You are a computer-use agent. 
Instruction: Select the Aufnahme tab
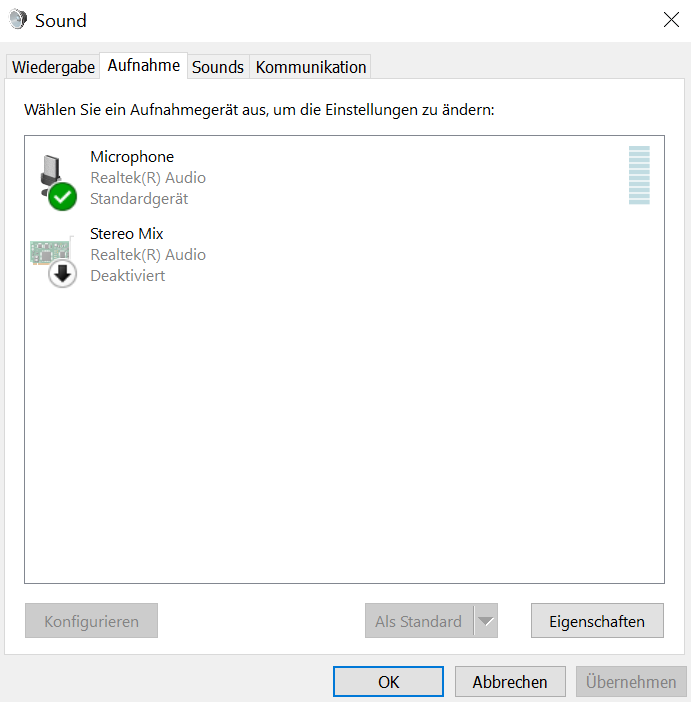point(143,66)
